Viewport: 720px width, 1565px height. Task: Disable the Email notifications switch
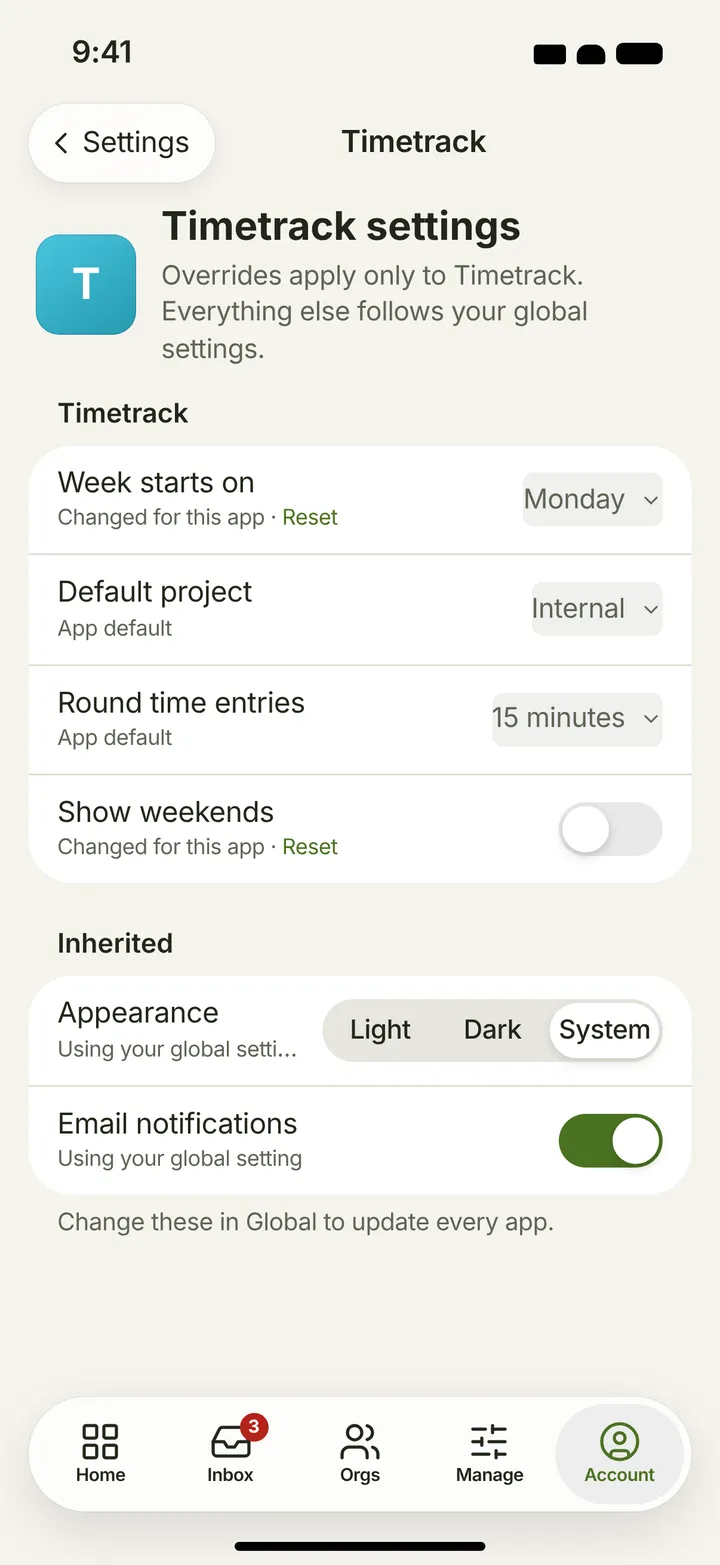[x=610, y=1141]
